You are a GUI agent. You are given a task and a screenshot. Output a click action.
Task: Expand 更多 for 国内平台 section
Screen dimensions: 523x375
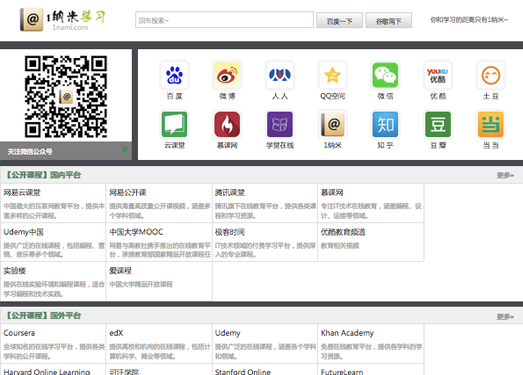pos(505,175)
